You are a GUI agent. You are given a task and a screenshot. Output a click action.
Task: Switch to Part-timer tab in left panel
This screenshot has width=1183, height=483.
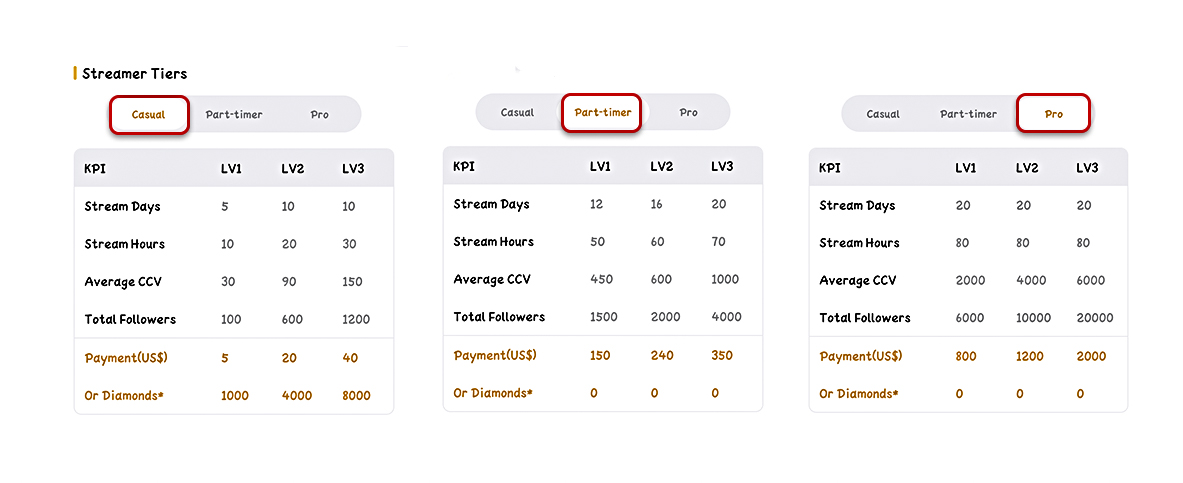click(x=234, y=115)
